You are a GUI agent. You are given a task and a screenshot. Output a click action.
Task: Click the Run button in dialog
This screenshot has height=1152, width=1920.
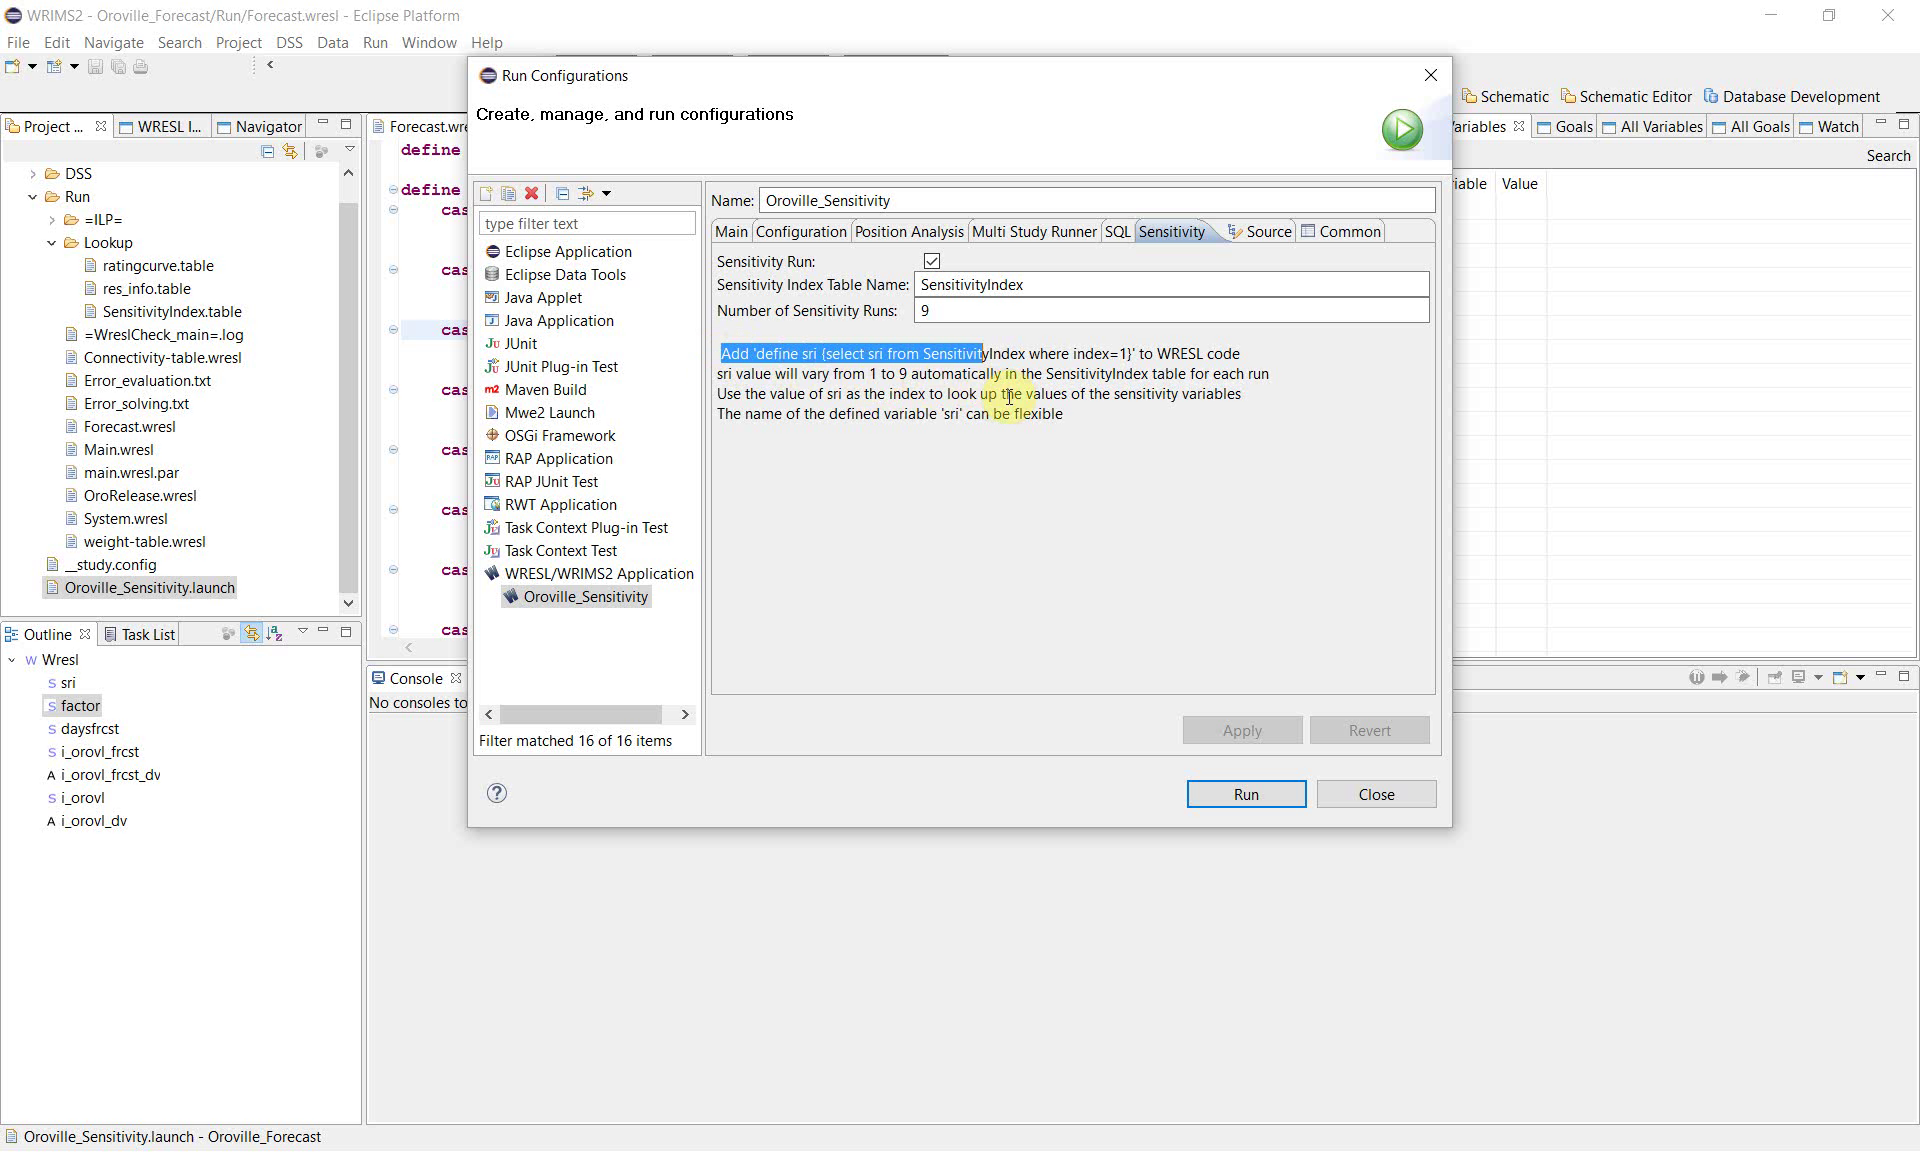[1246, 794]
